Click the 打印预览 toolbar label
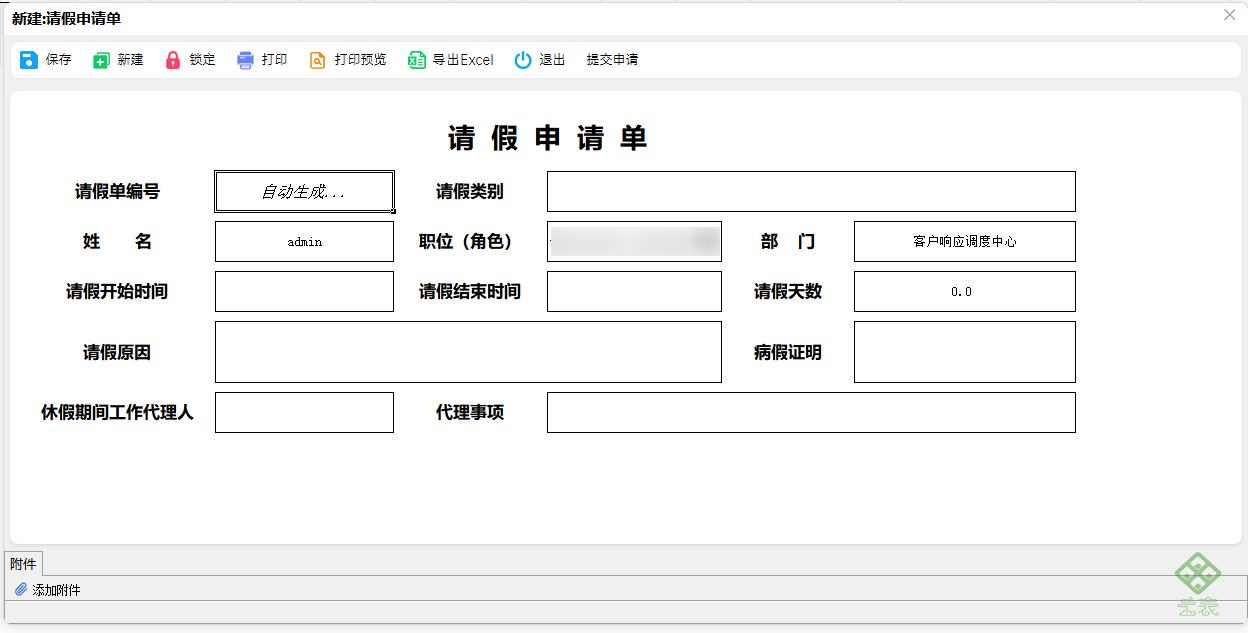Viewport: 1248px width, 633px height. click(x=361, y=60)
